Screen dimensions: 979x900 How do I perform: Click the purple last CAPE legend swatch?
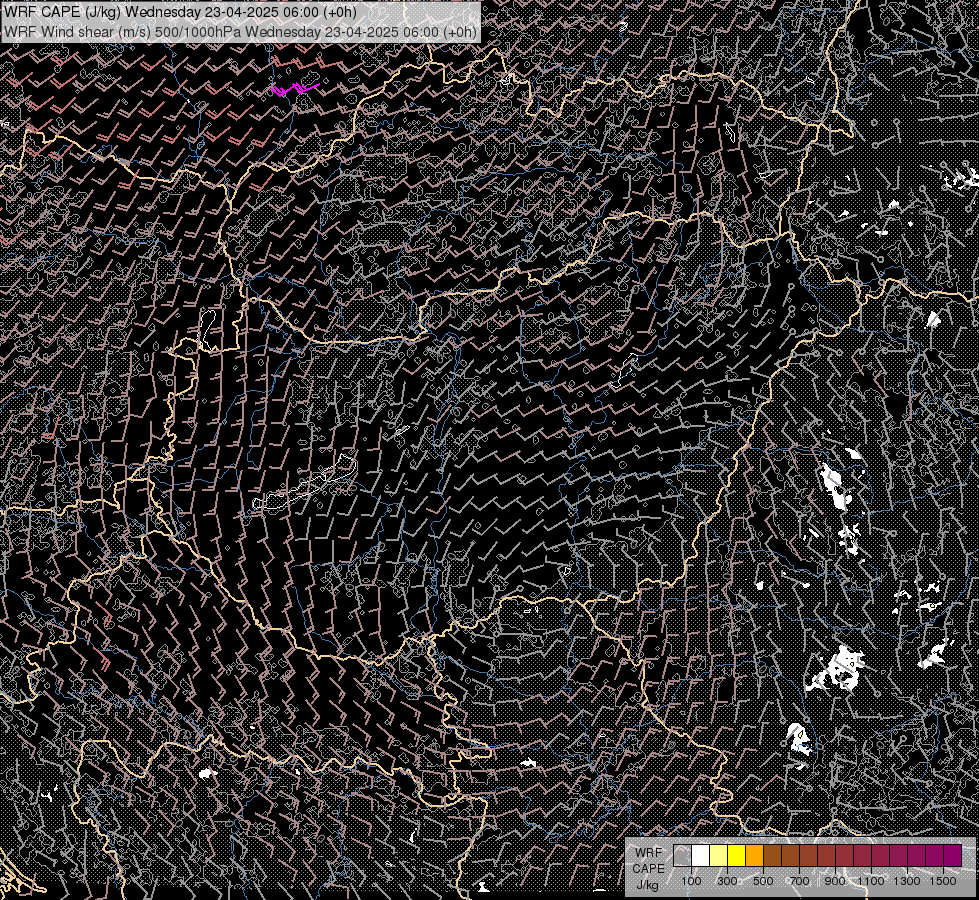point(953,856)
